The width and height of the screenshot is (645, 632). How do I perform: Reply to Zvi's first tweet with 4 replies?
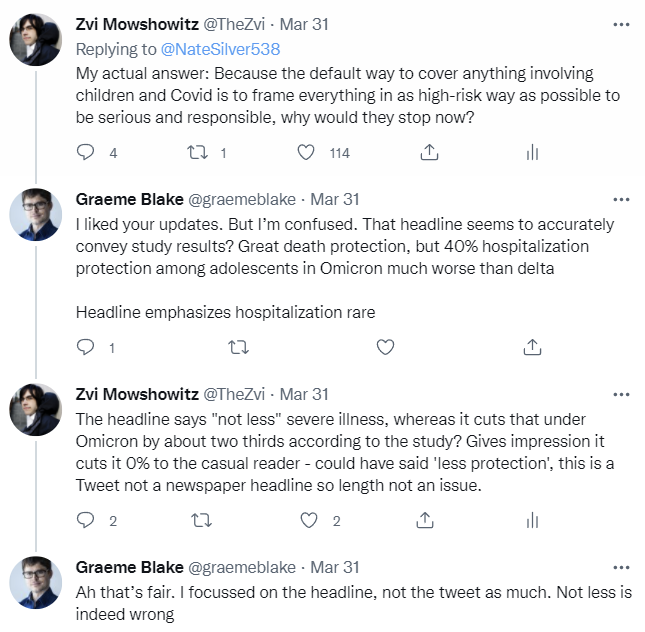pyautogui.click(x=86, y=153)
